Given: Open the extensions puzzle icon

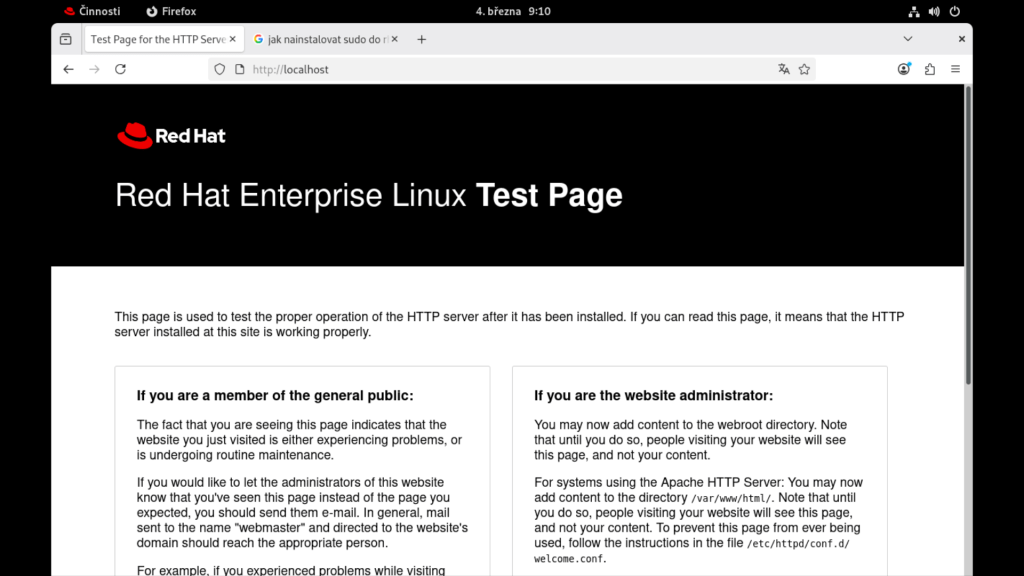Looking at the screenshot, I should [x=930, y=69].
